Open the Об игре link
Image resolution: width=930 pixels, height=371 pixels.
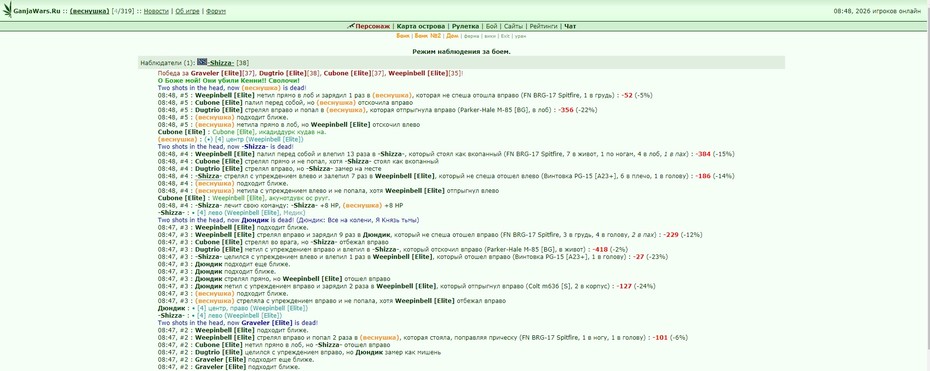click(x=187, y=11)
